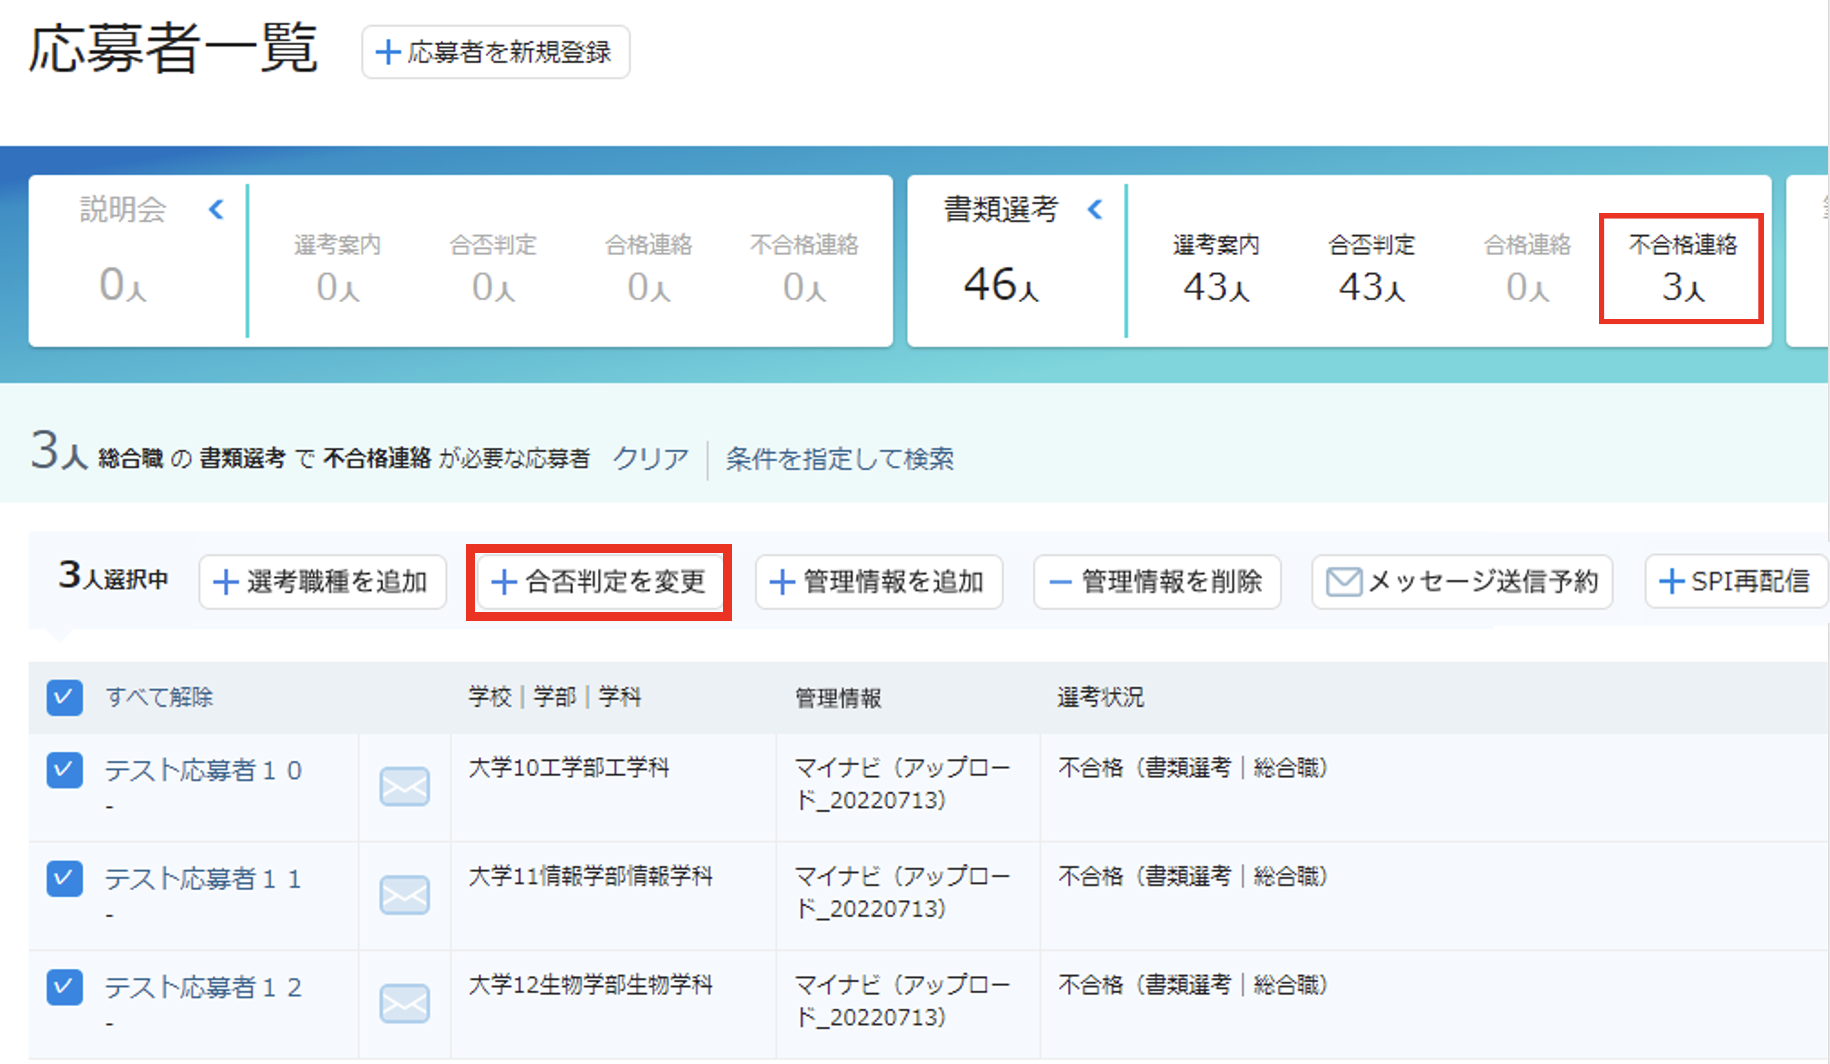Open 説明会 total count 0人
This screenshot has height=1064, width=1830.
point(123,285)
